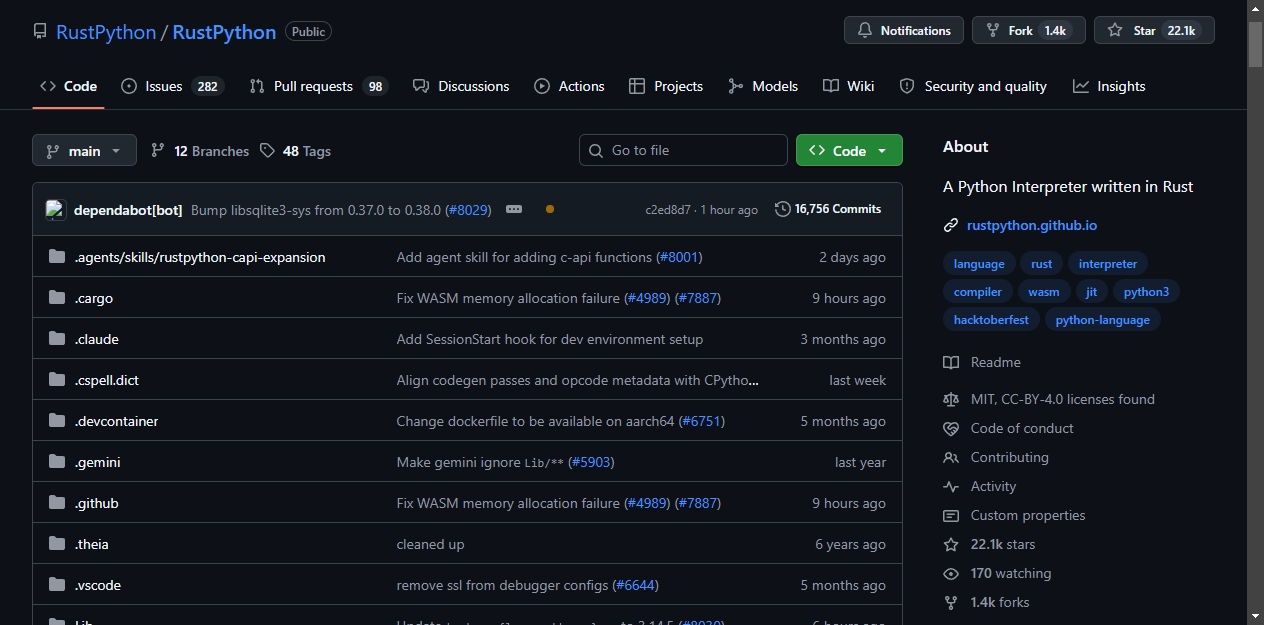
Task: Select the jit topic tag
Action: [x=1091, y=292]
